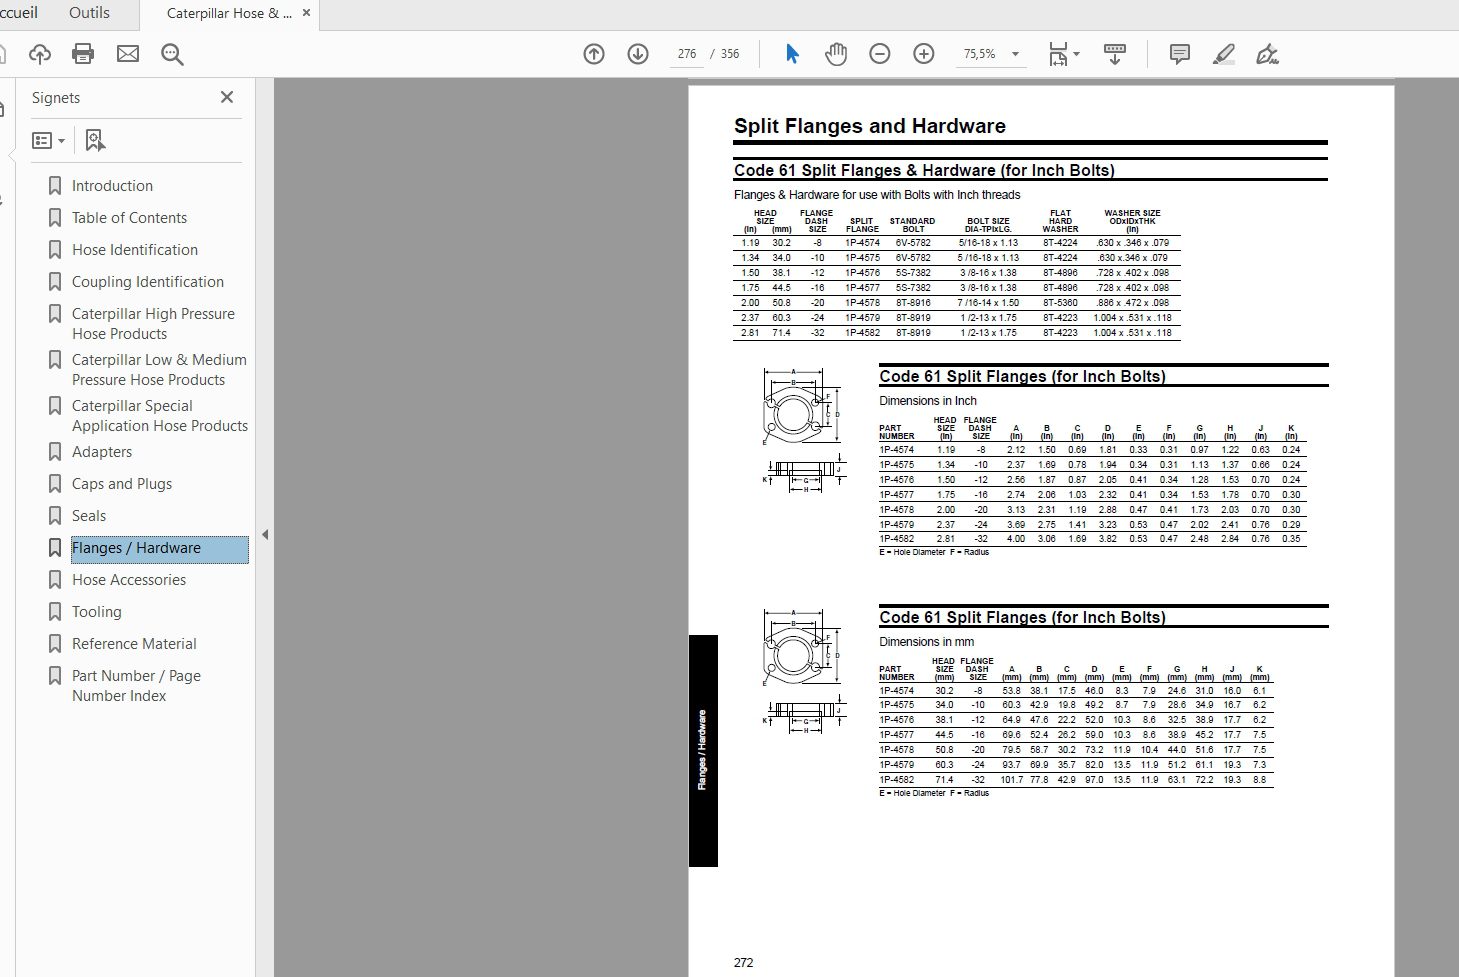Collapse the navigation pane arrow

265,535
